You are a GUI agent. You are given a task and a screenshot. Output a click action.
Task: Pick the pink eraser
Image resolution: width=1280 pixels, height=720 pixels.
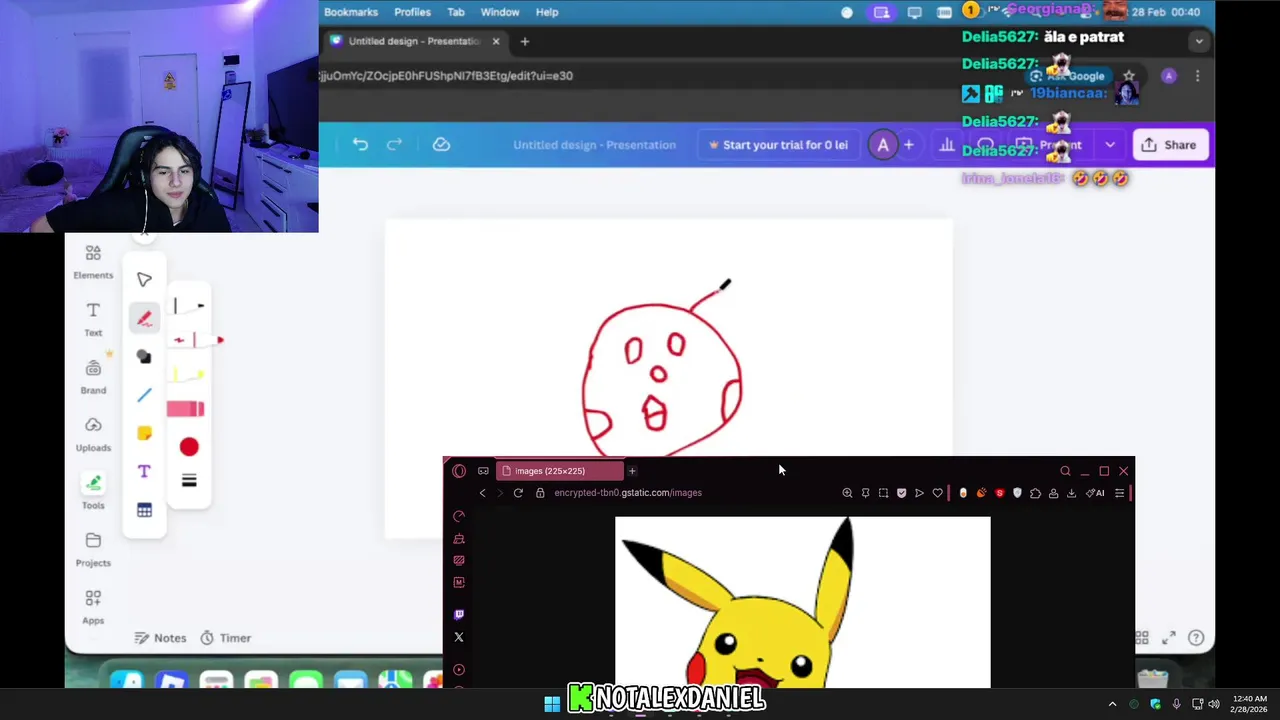(x=186, y=408)
